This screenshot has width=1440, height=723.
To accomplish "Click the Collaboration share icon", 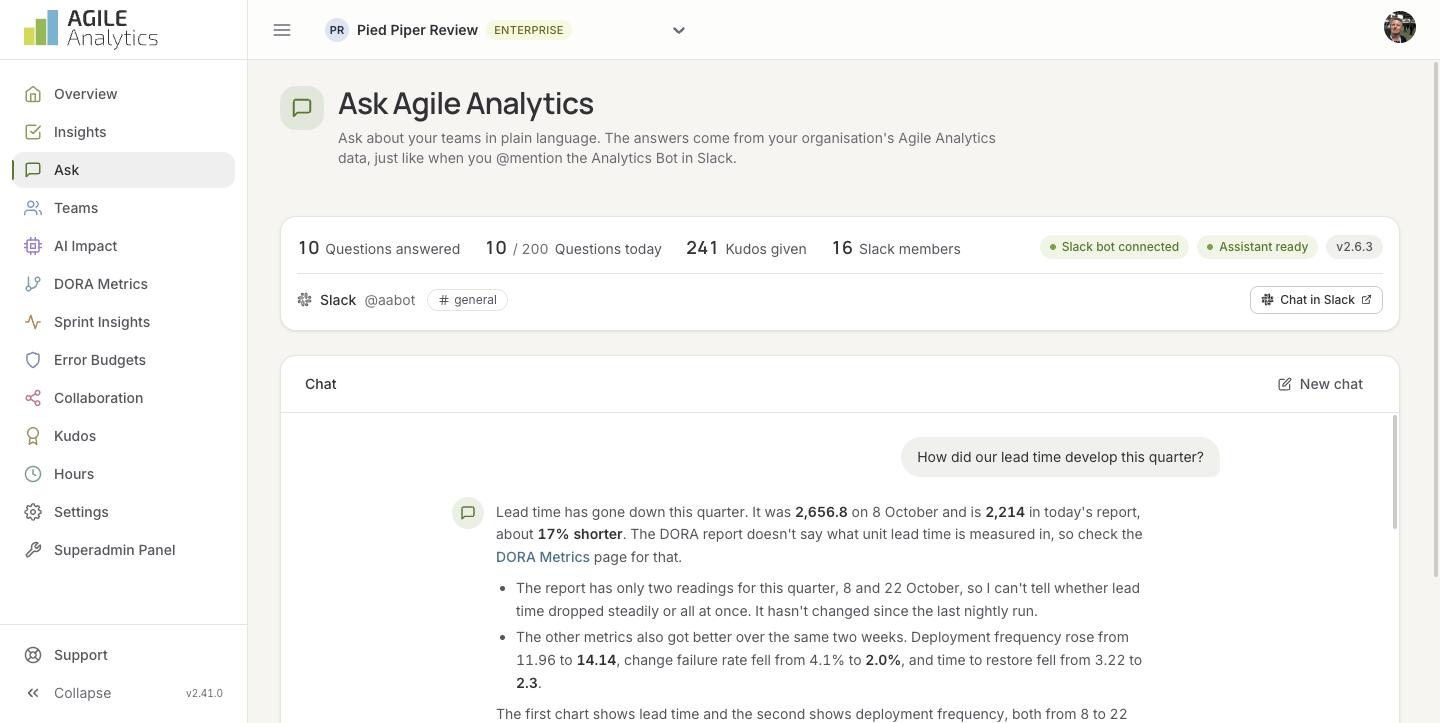I will click(33, 398).
